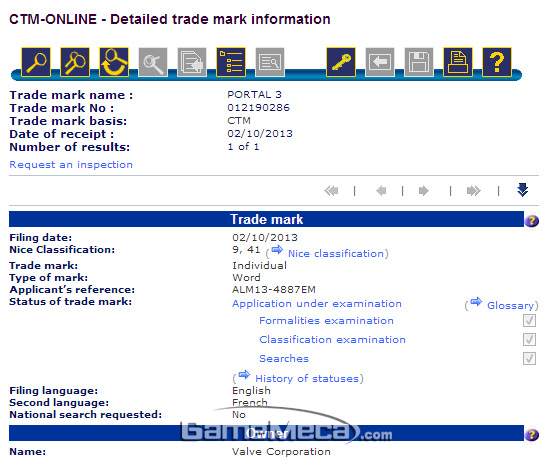554x459 pixels.
Task: Open the History of statuses link
Action: [x=307, y=379]
